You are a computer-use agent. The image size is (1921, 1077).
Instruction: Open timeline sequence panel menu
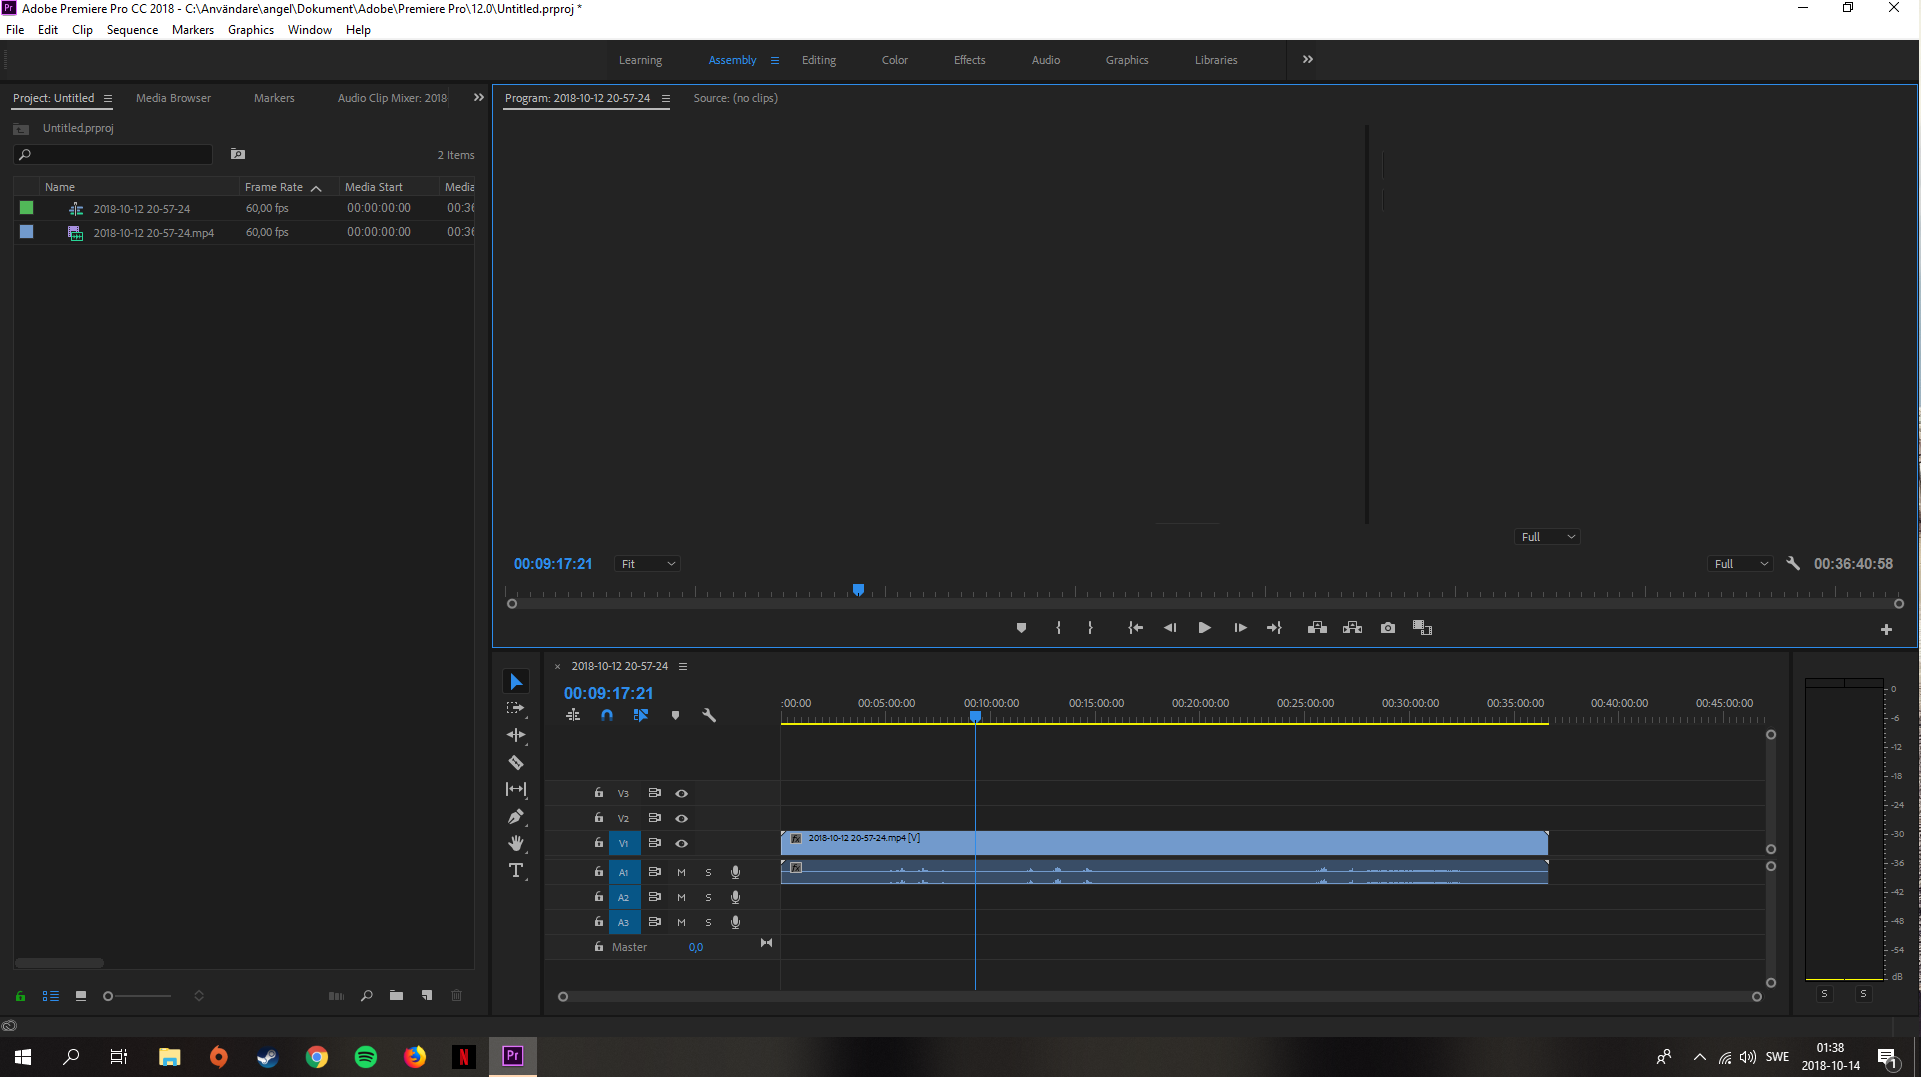coord(683,666)
